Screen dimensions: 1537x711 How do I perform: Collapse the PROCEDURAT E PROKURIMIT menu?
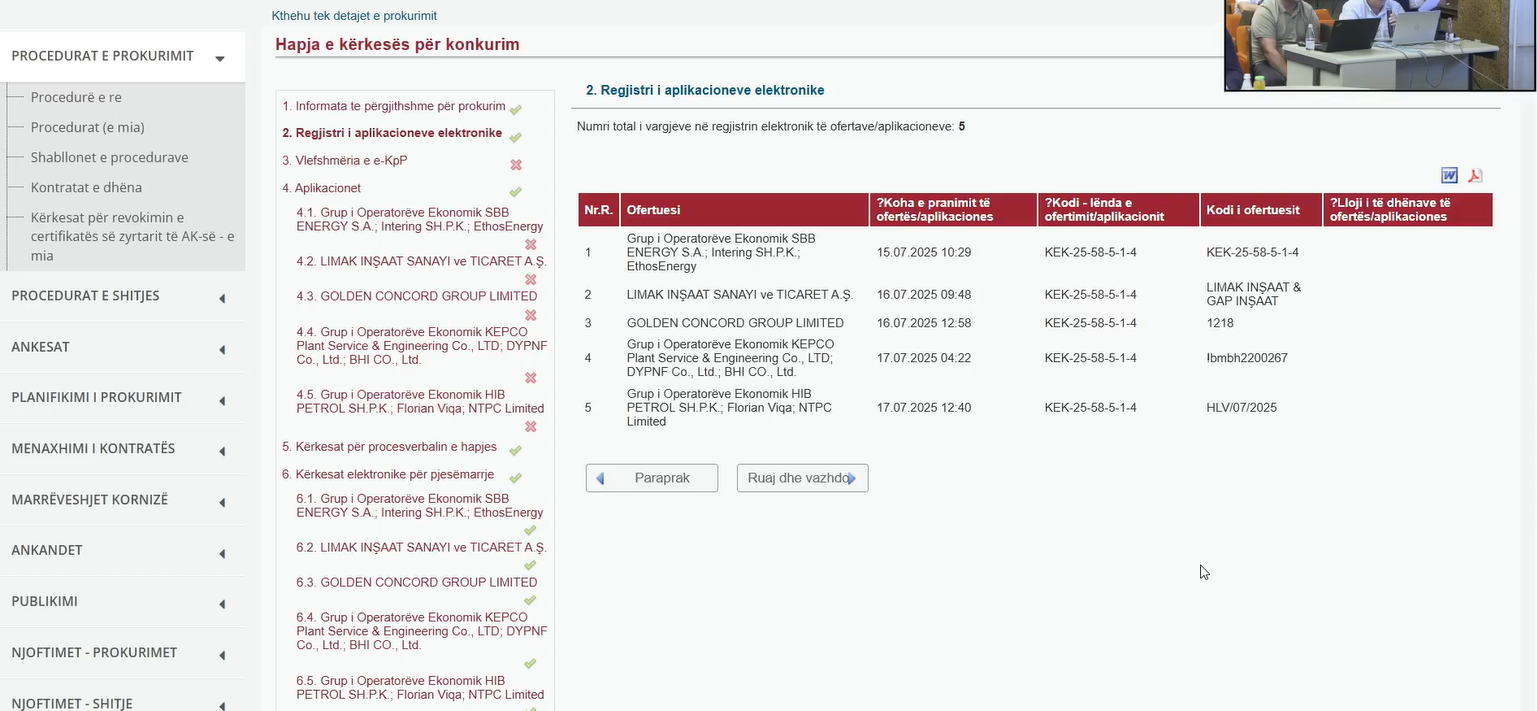click(219, 58)
